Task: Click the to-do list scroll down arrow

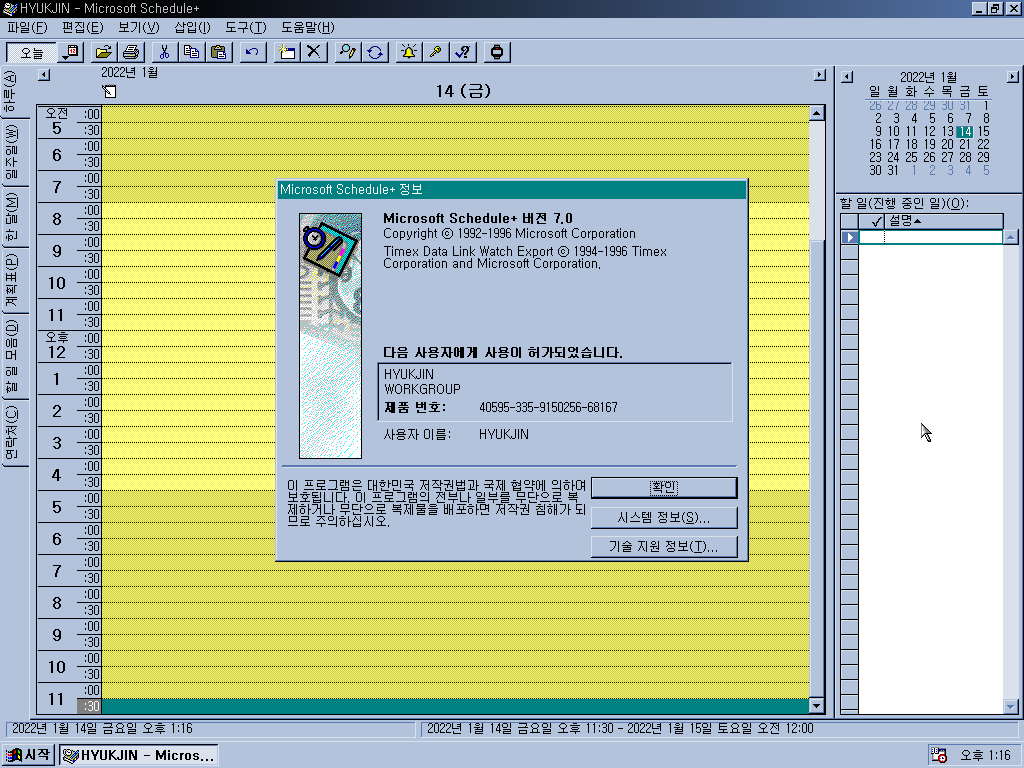Action: pos(1011,707)
